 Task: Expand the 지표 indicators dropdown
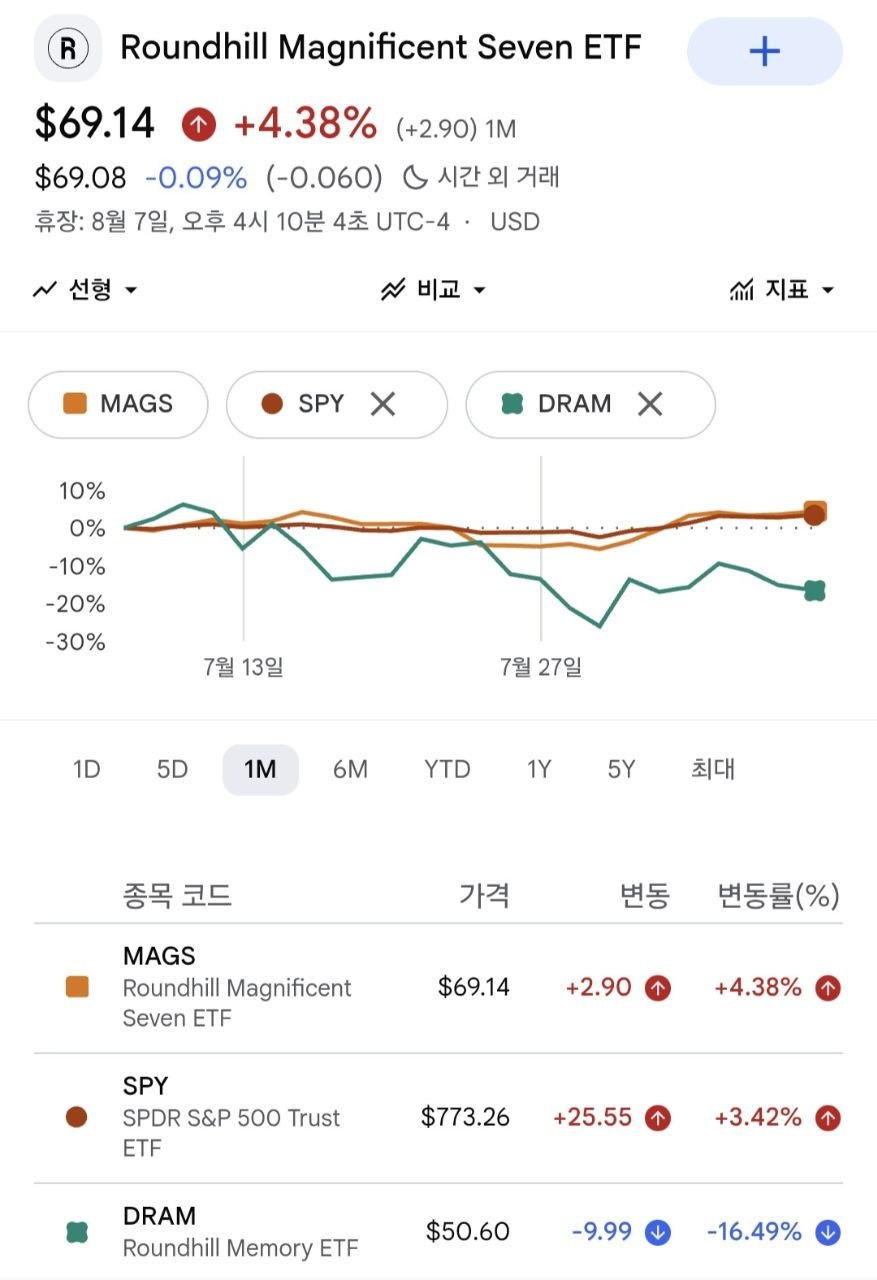782,290
